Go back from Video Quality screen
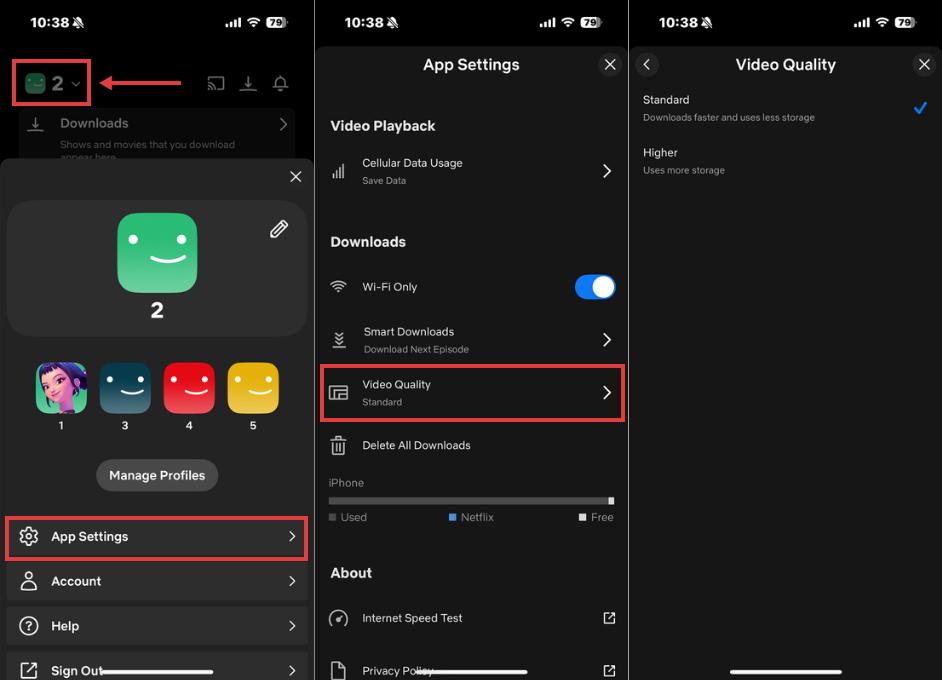This screenshot has height=680, width=942. (647, 64)
